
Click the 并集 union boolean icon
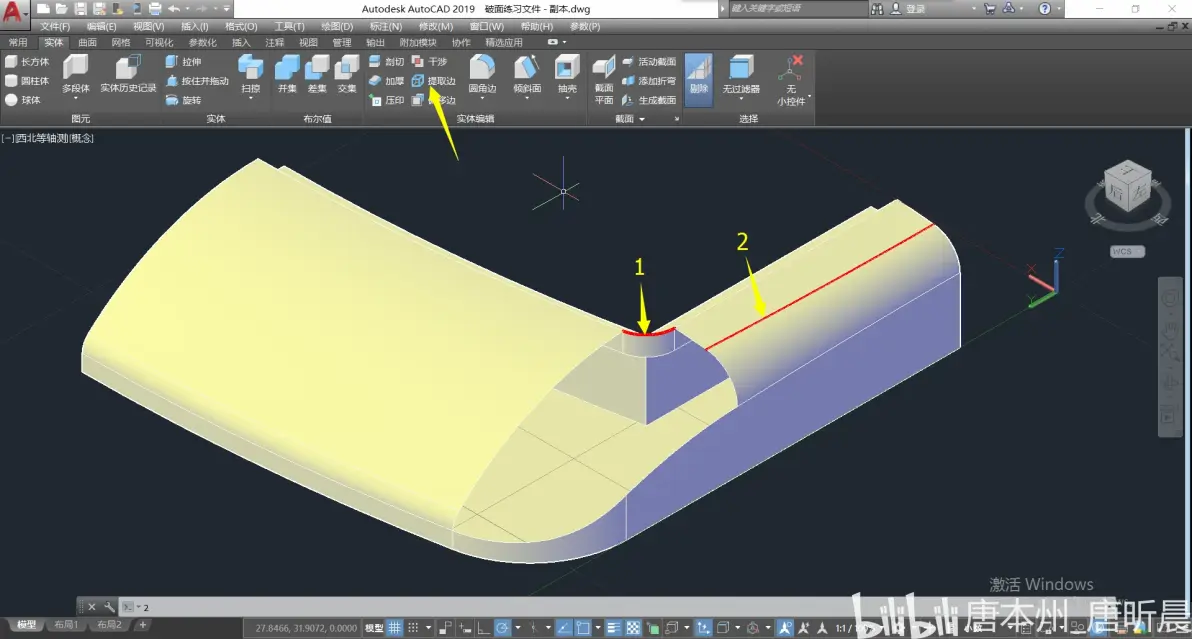[287, 74]
